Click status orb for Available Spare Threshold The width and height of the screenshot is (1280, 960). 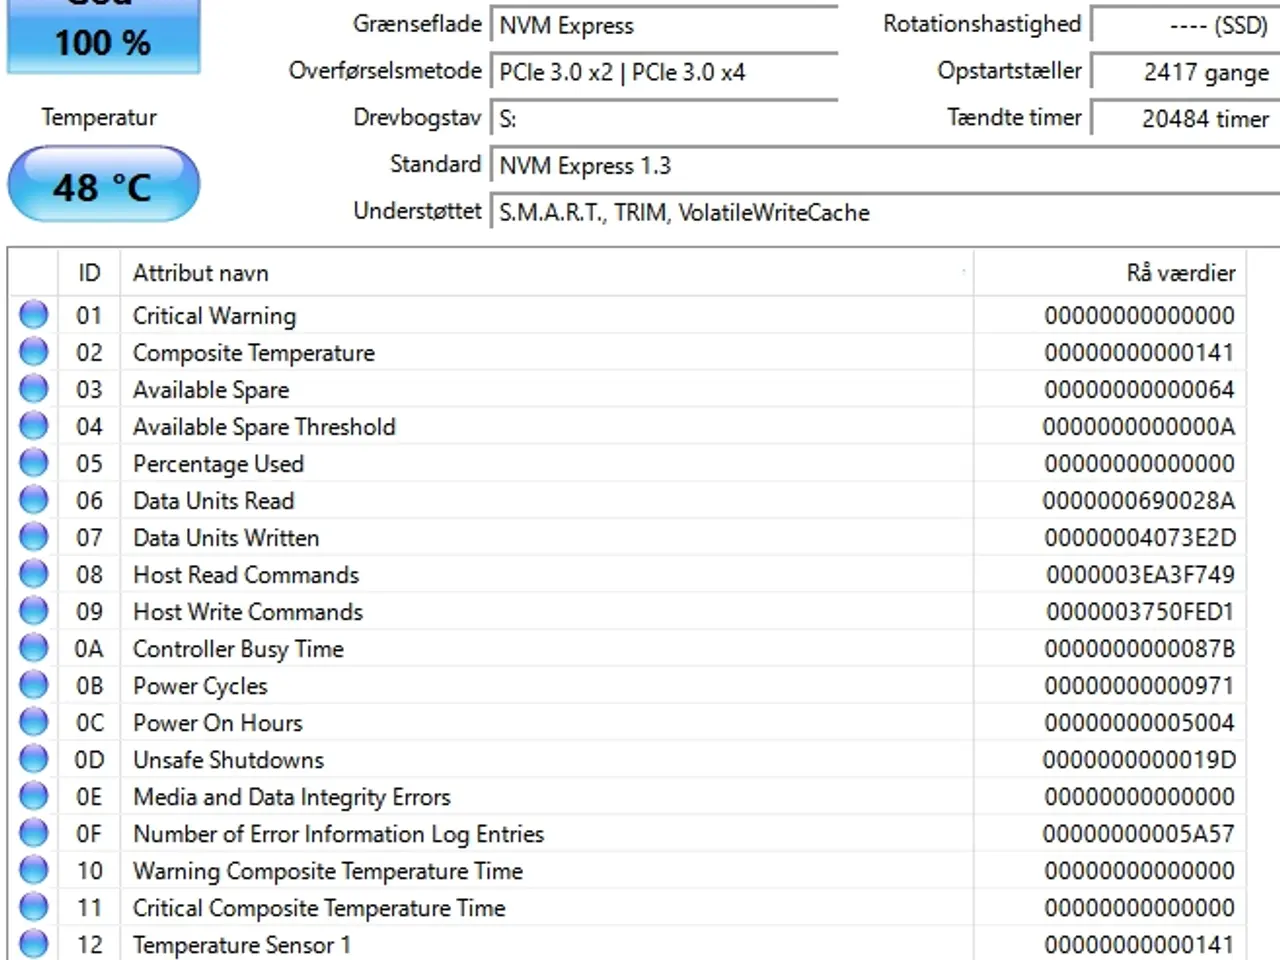click(x=33, y=426)
